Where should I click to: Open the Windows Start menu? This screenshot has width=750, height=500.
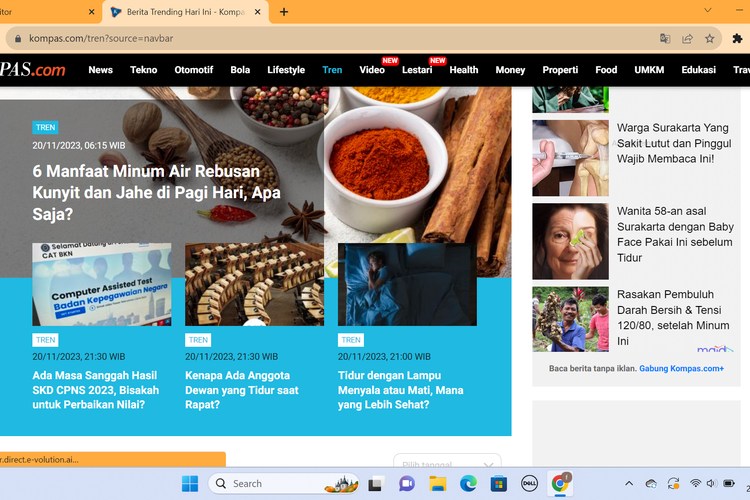click(189, 484)
